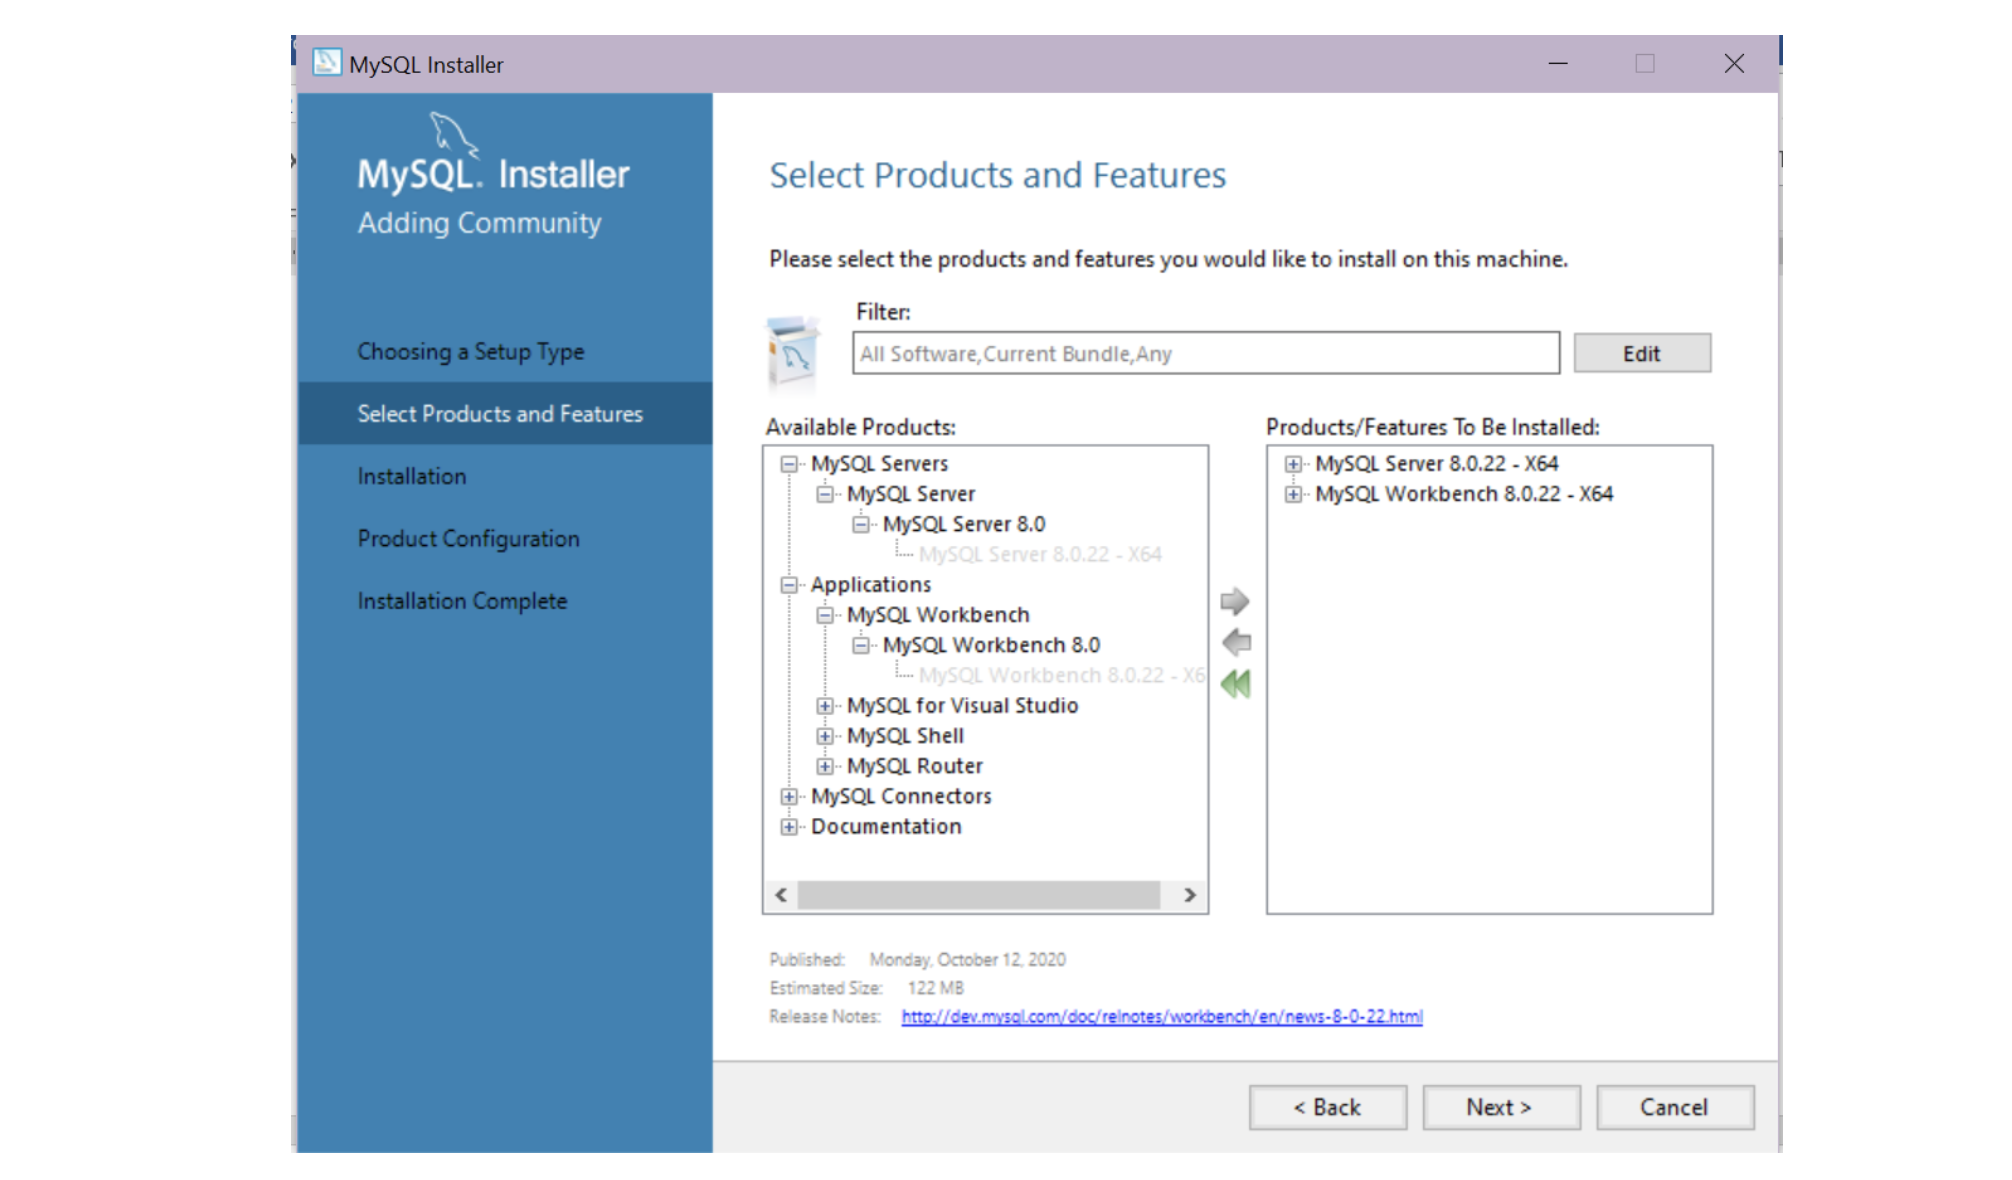
Task: Close the MySQL Installer window
Action: [1734, 64]
